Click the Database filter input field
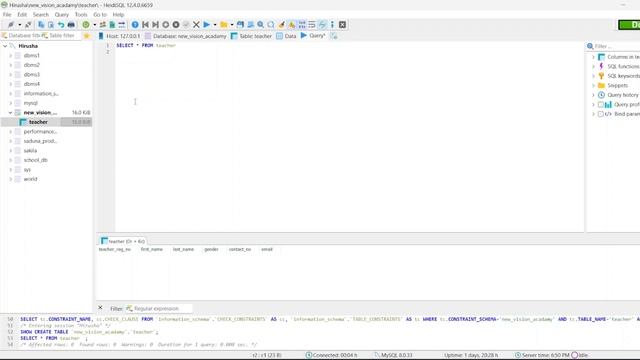Screen dimensions: 640x360 tap(21, 36)
